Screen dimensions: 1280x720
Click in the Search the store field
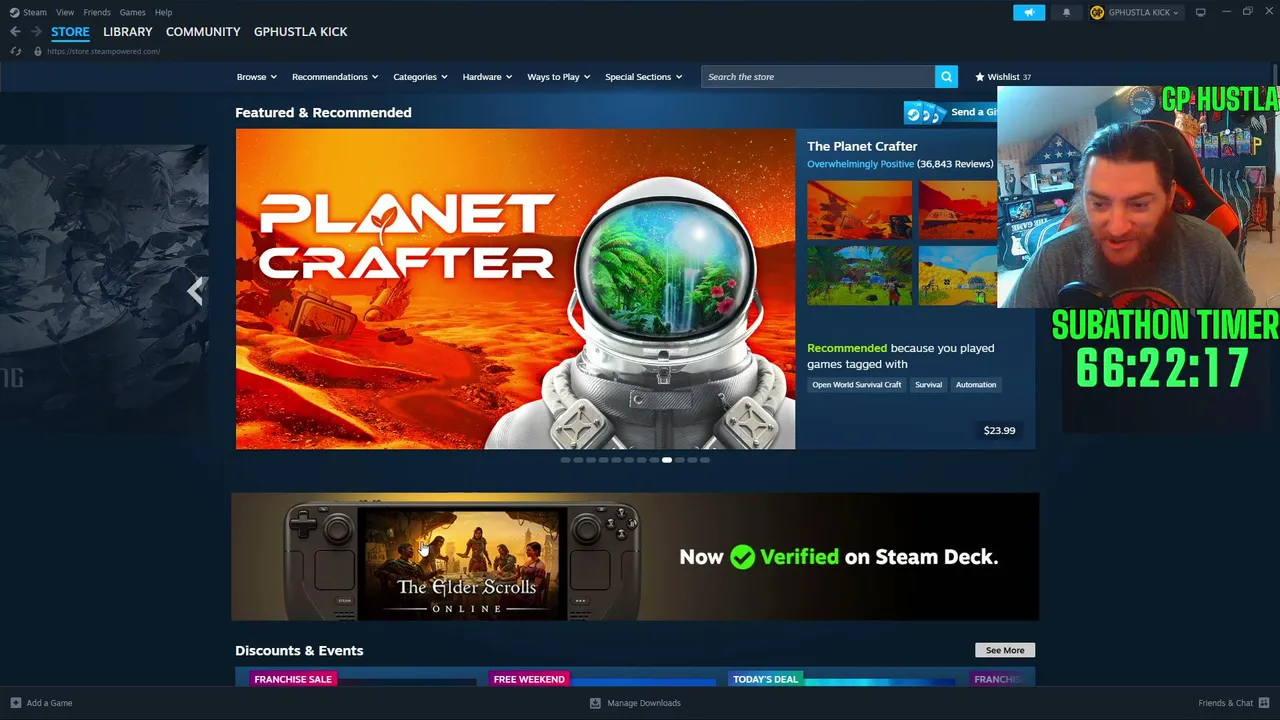point(818,77)
